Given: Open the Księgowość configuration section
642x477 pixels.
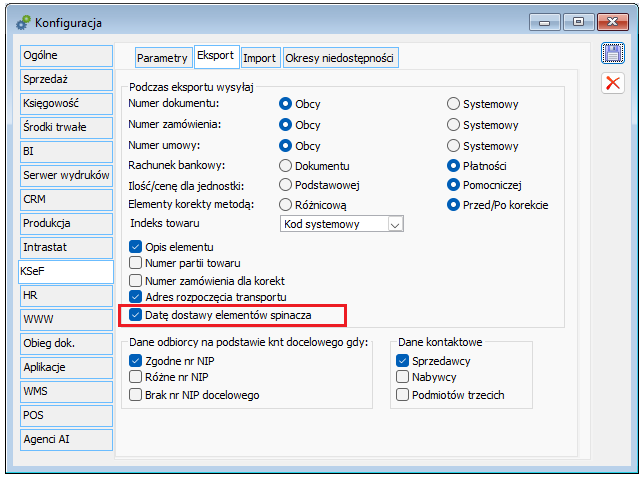Looking at the screenshot, I should pyautogui.click(x=66, y=103).
